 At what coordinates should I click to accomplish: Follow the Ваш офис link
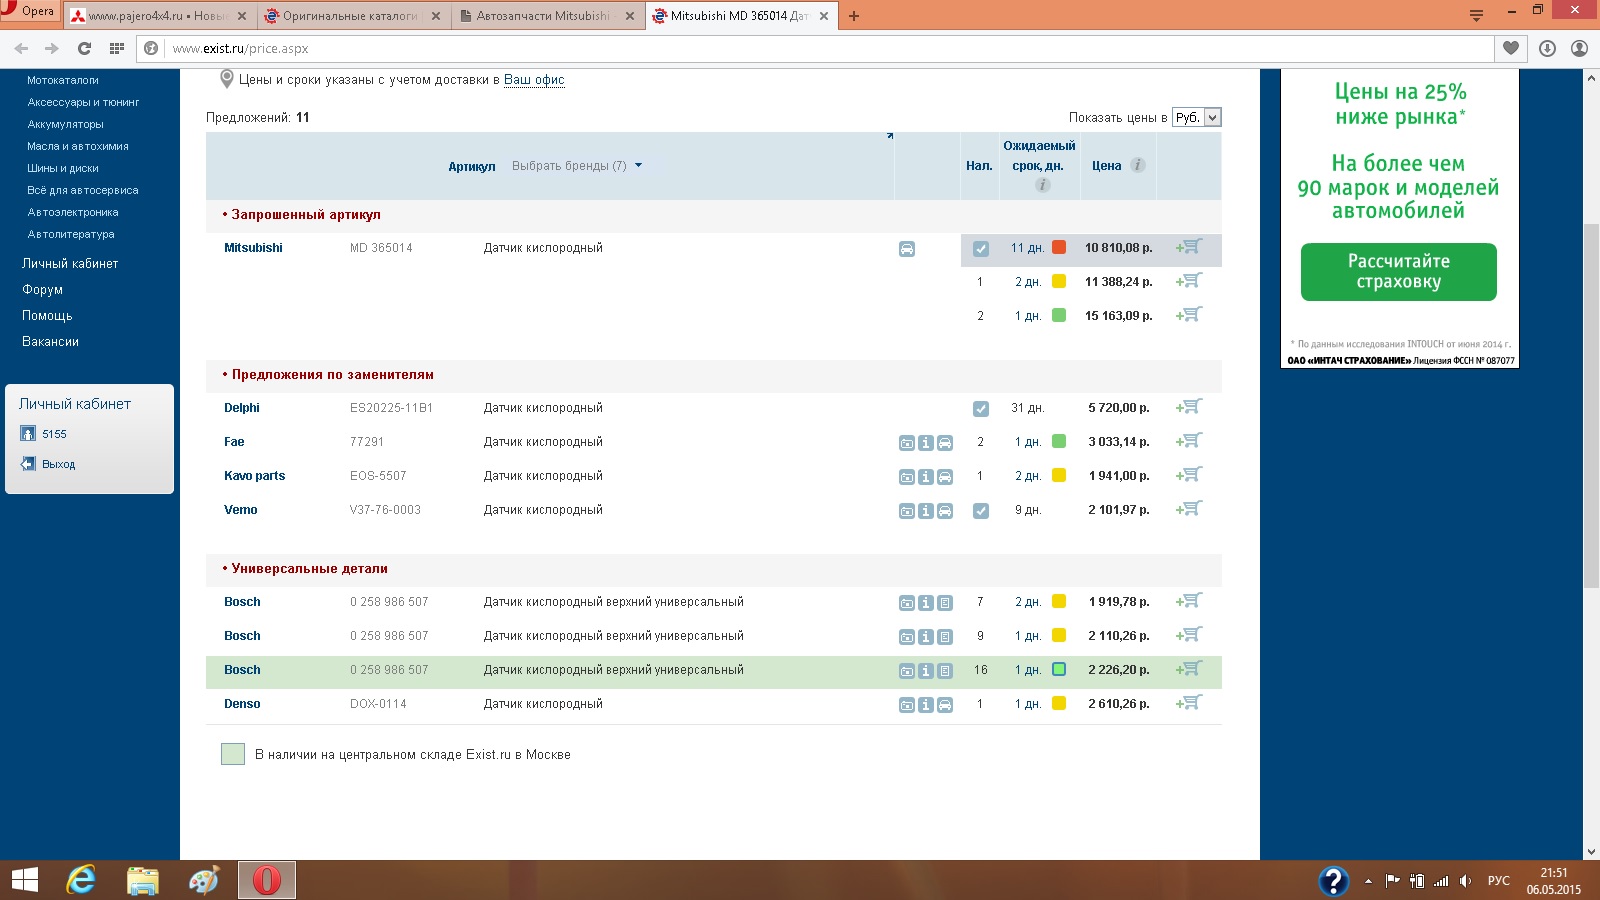(x=534, y=80)
